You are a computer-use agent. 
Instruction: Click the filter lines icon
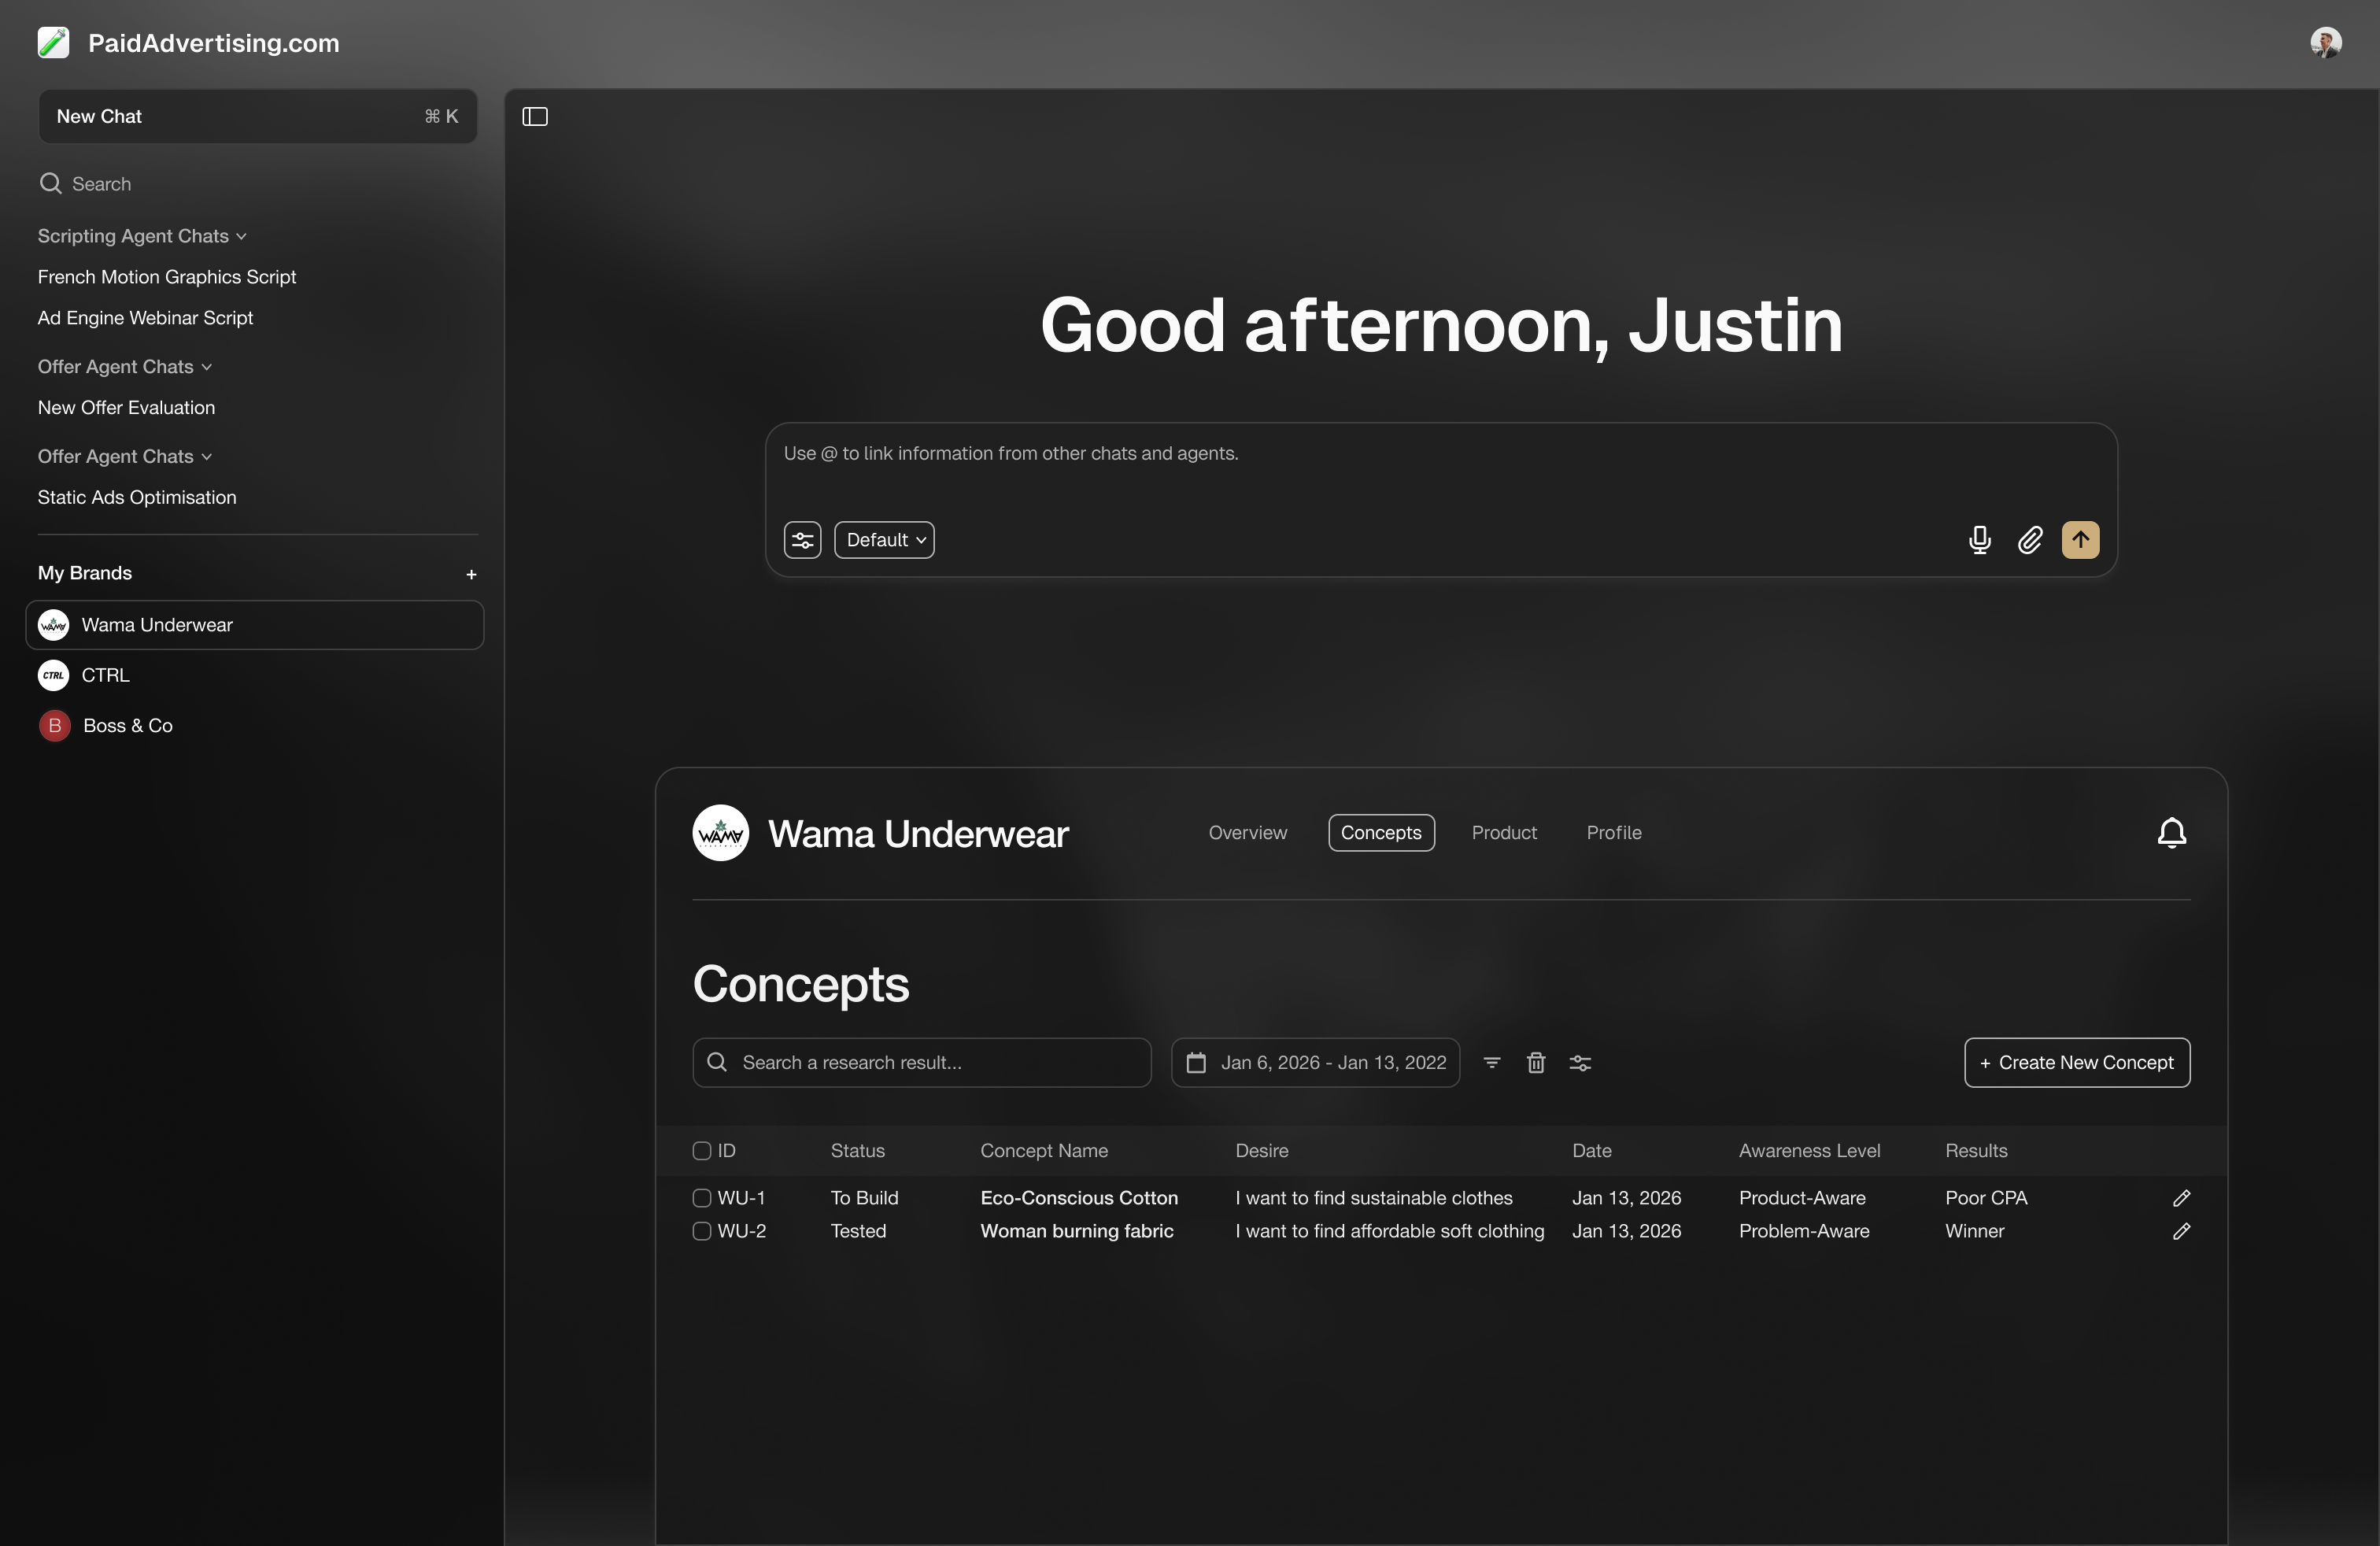click(x=1491, y=1063)
